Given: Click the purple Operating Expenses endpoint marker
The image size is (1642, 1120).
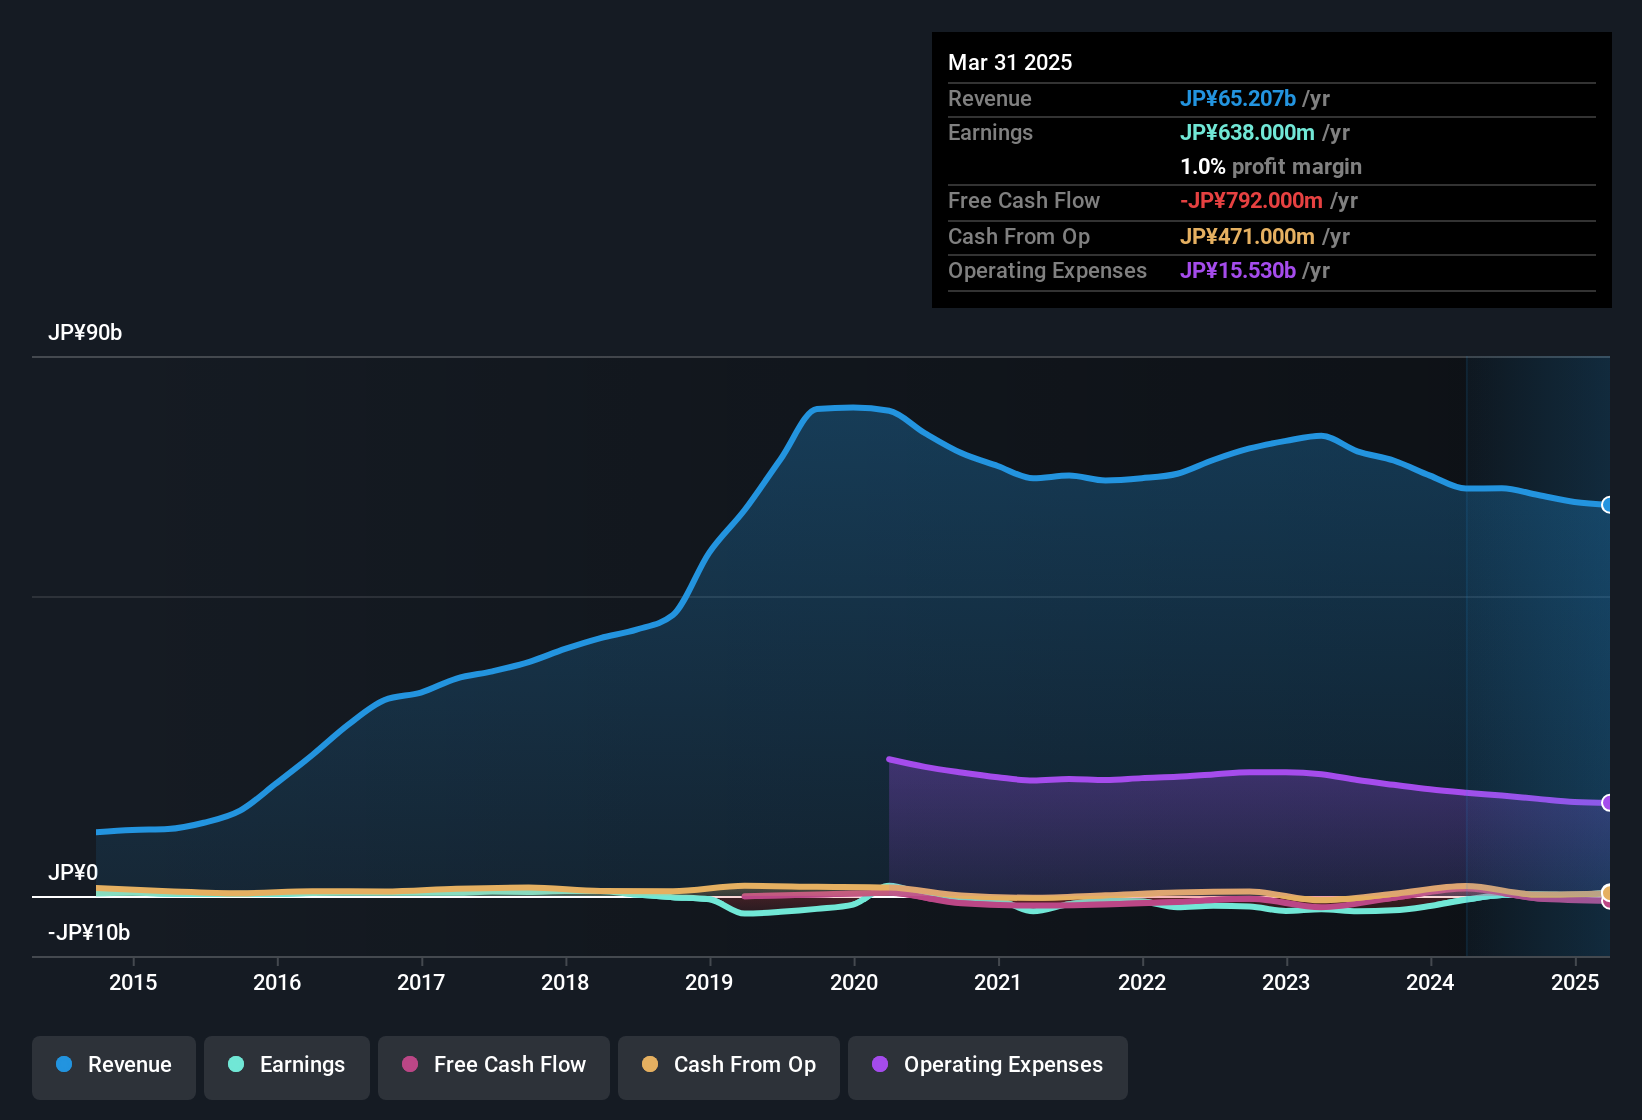Looking at the screenshot, I should click(x=1608, y=803).
